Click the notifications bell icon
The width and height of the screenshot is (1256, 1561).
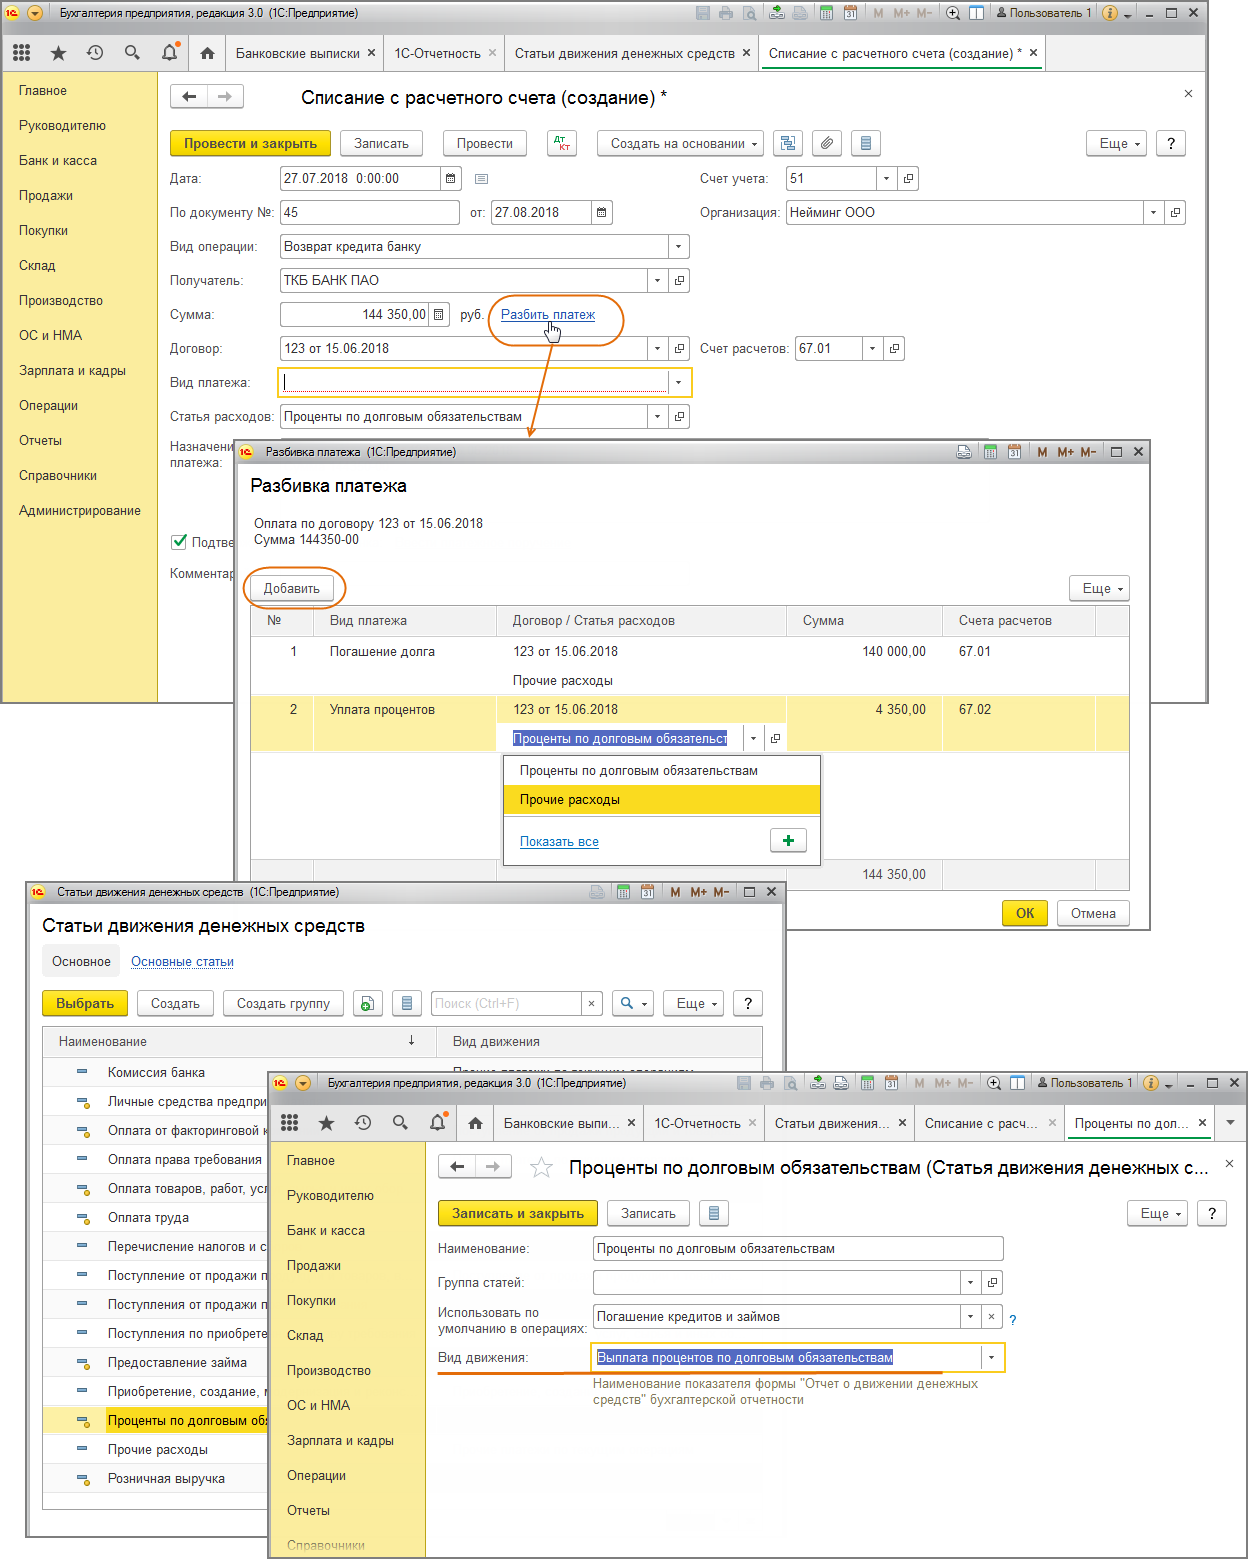pyautogui.click(x=169, y=53)
